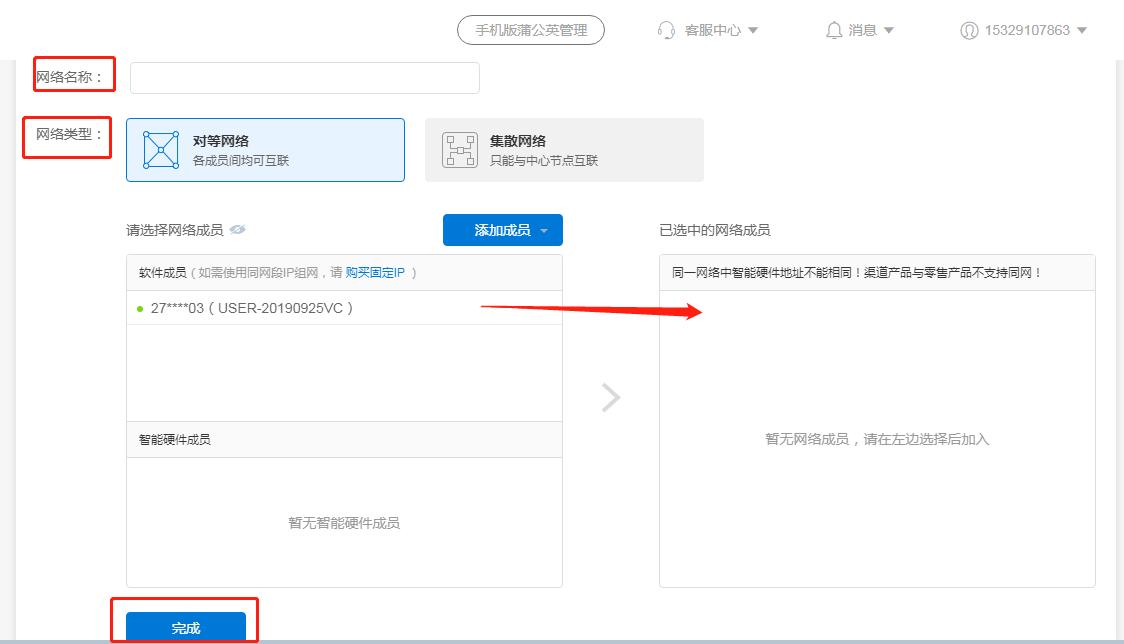
Task: Select the 对等网络 network type option
Action: click(x=264, y=149)
